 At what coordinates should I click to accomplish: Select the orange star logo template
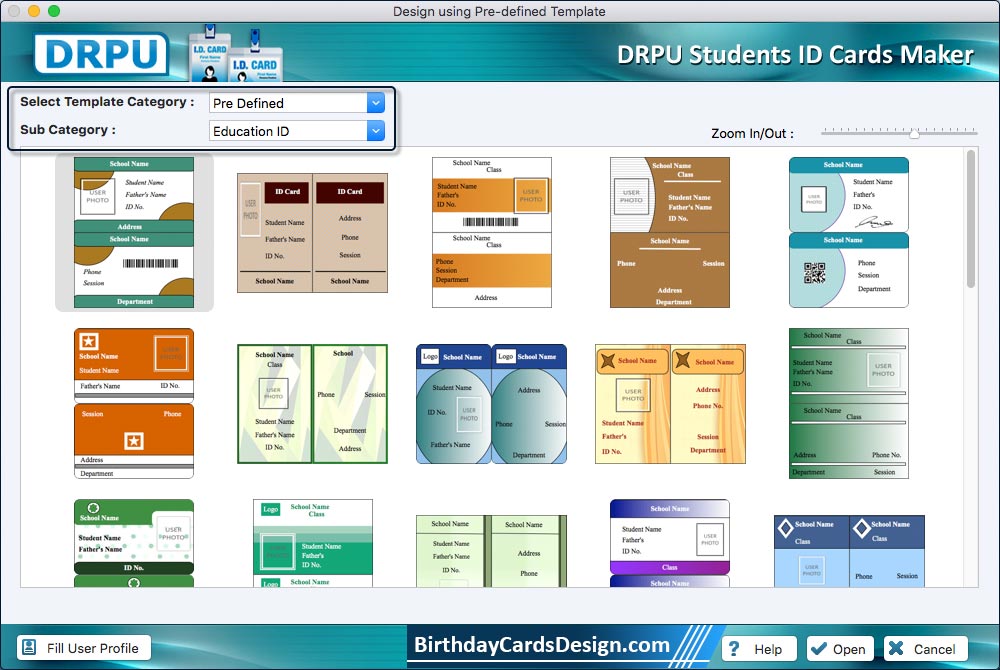point(134,404)
